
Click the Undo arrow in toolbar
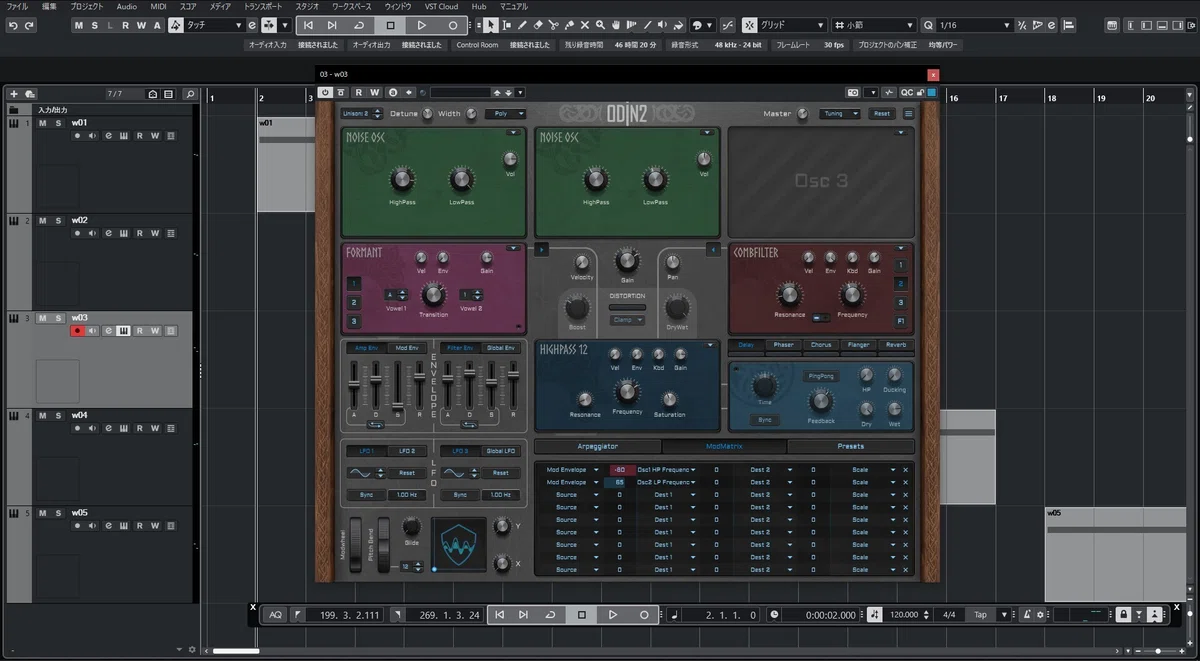(14, 25)
